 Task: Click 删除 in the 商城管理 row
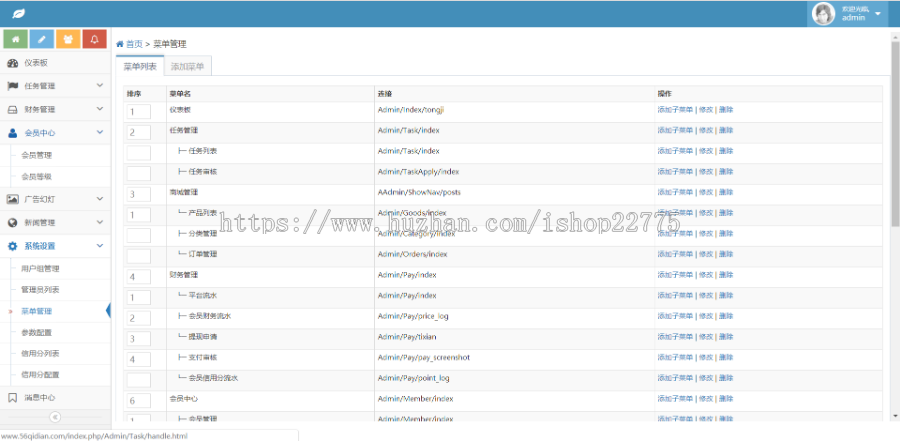(x=726, y=192)
